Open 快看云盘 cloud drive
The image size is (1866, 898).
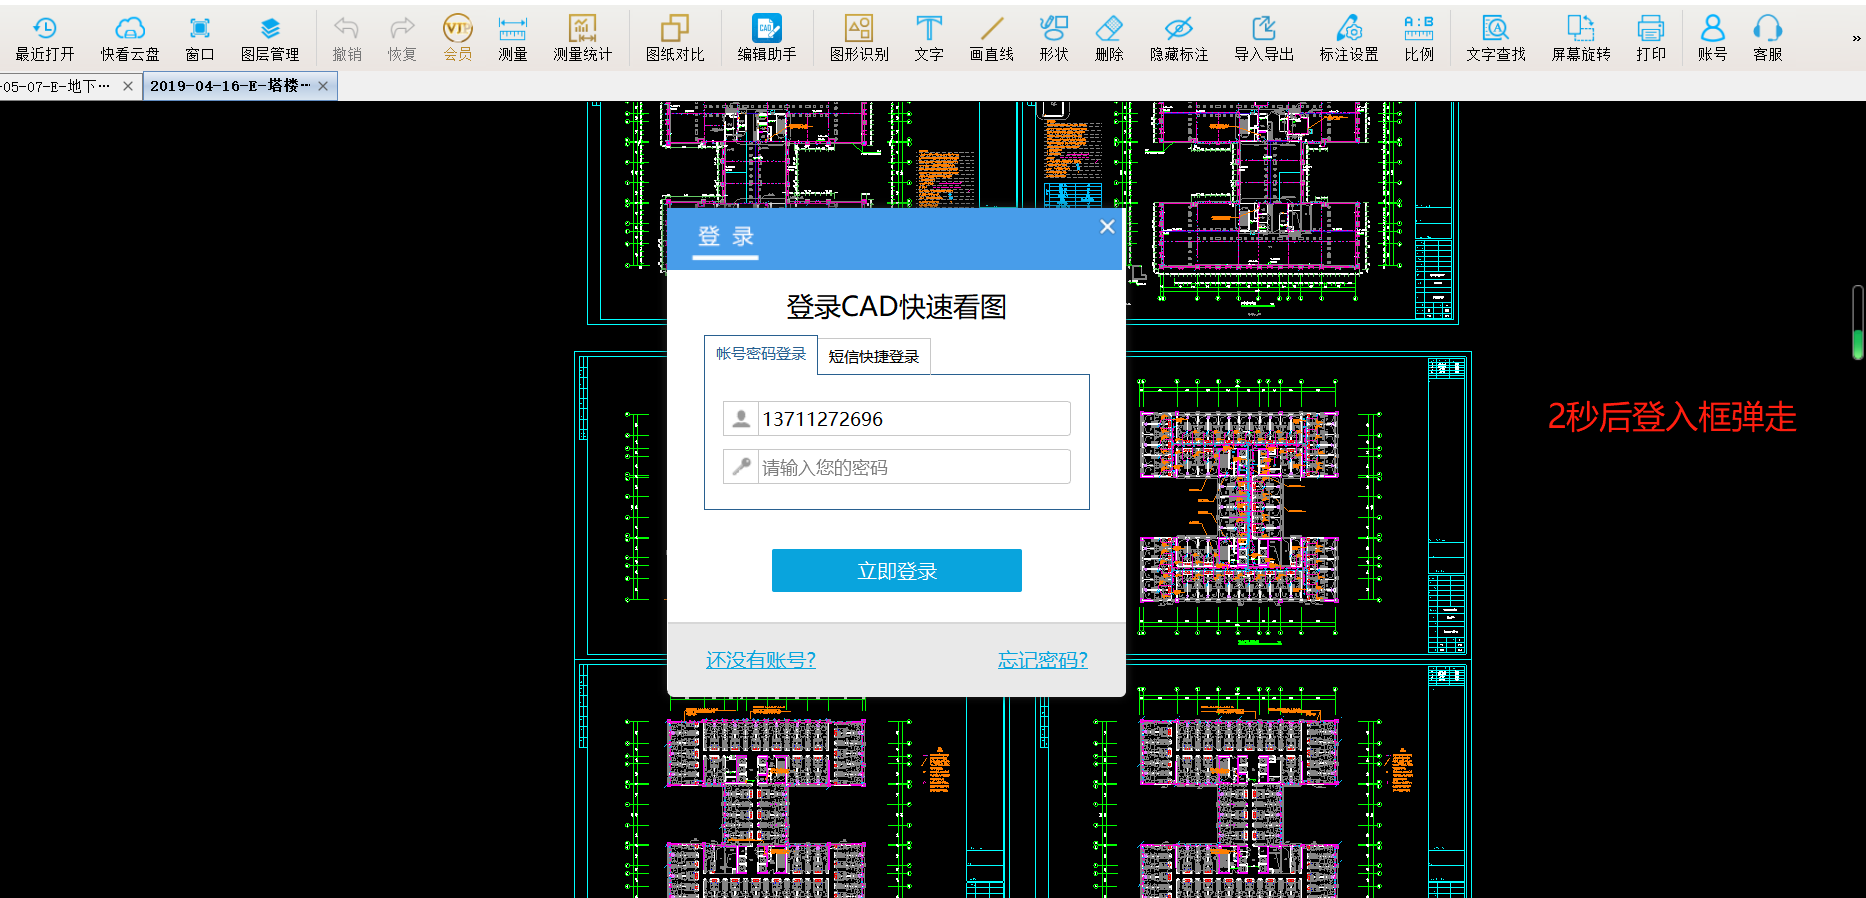point(130,38)
